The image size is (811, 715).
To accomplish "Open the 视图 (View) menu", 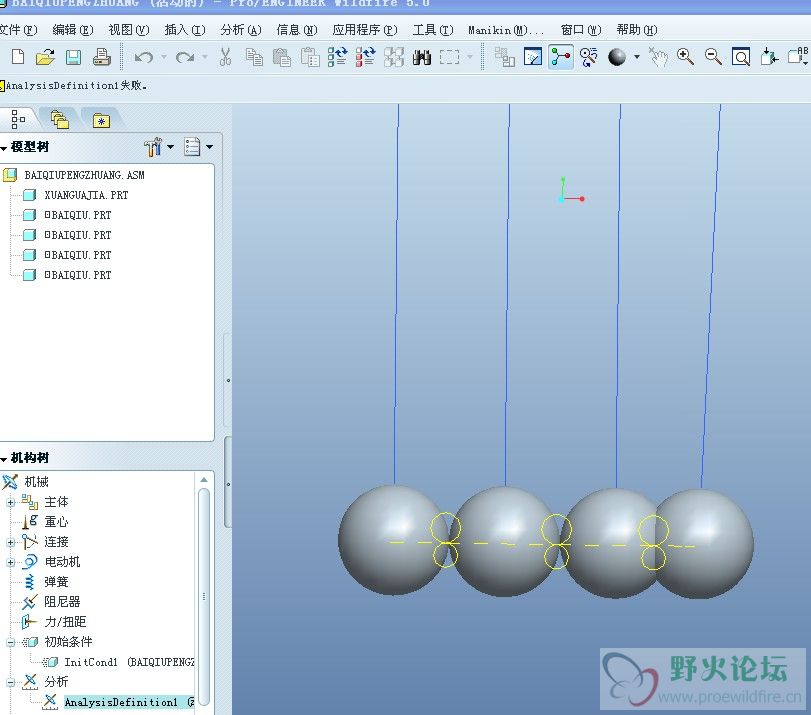I will coord(129,30).
